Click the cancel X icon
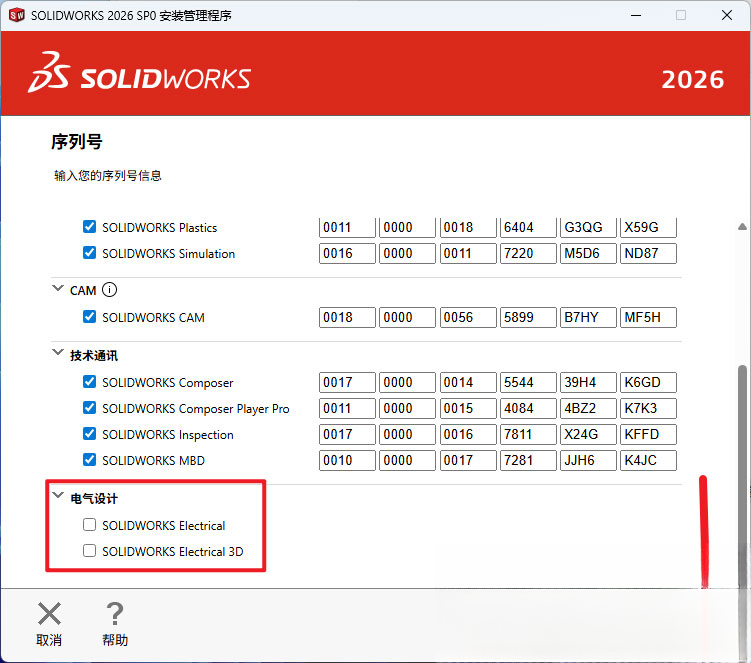The width and height of the screenshot is (751, 663). (49, 614)
